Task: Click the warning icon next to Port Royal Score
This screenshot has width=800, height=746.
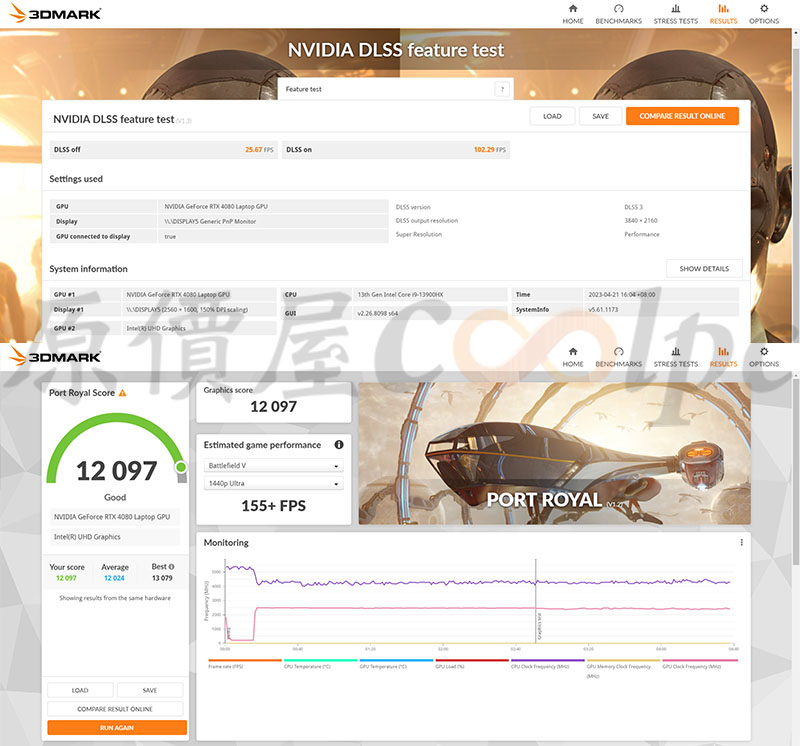Action: click(122, 393)
